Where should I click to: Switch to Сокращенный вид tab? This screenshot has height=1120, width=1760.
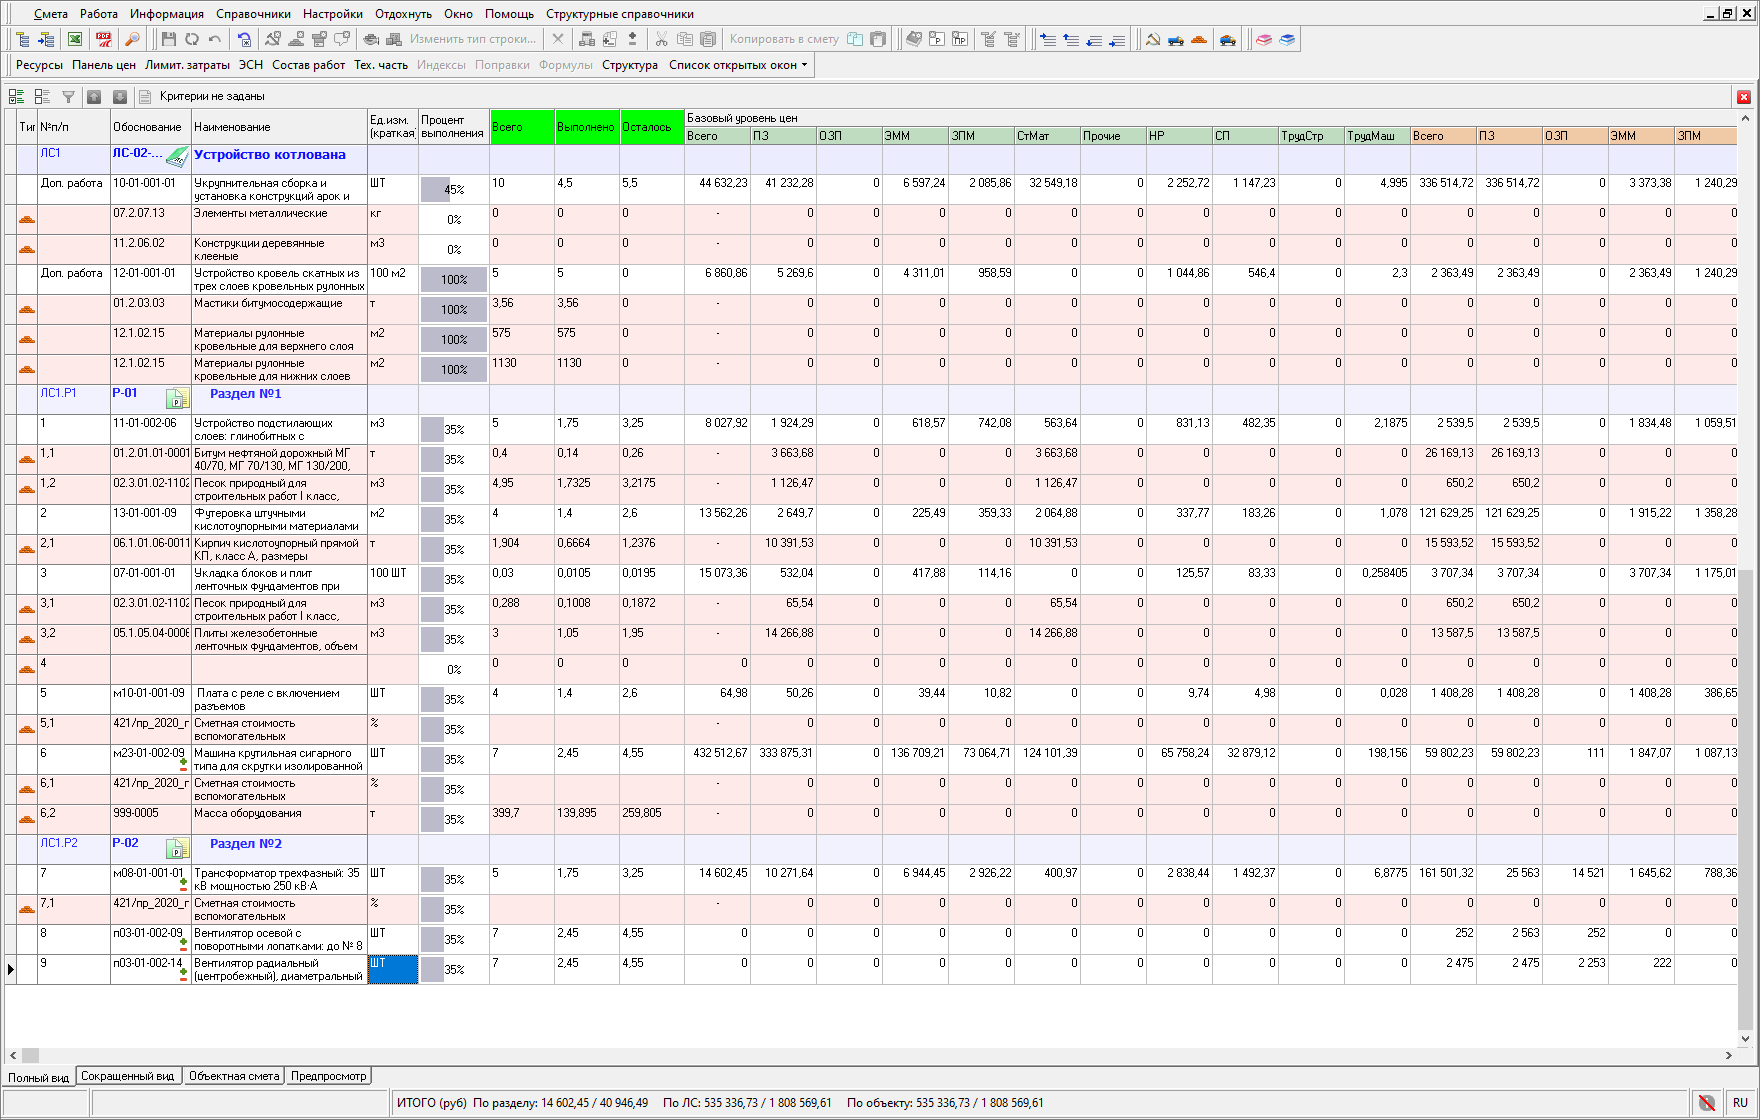click(128, 1076)
